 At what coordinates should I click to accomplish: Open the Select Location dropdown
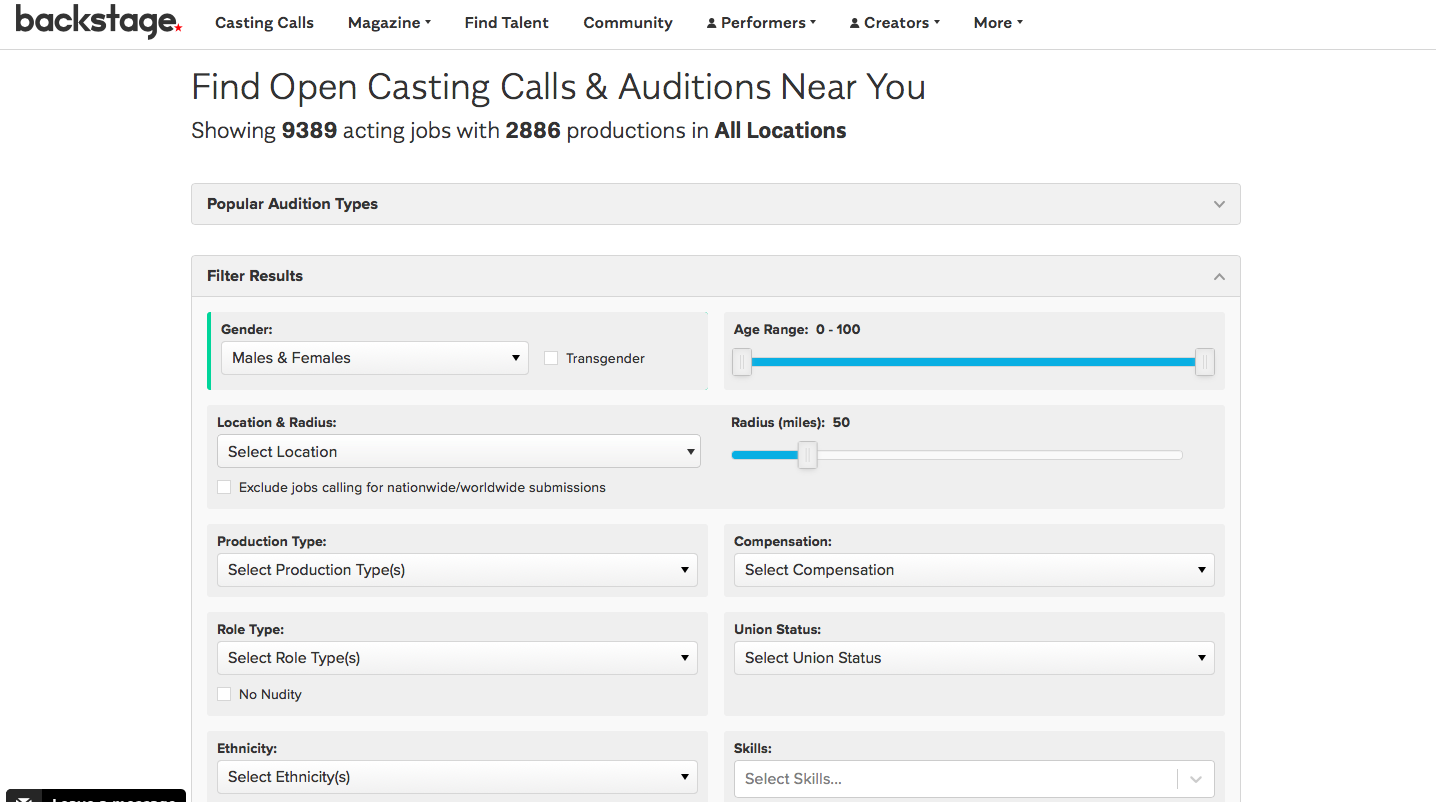tap(458, 452)
